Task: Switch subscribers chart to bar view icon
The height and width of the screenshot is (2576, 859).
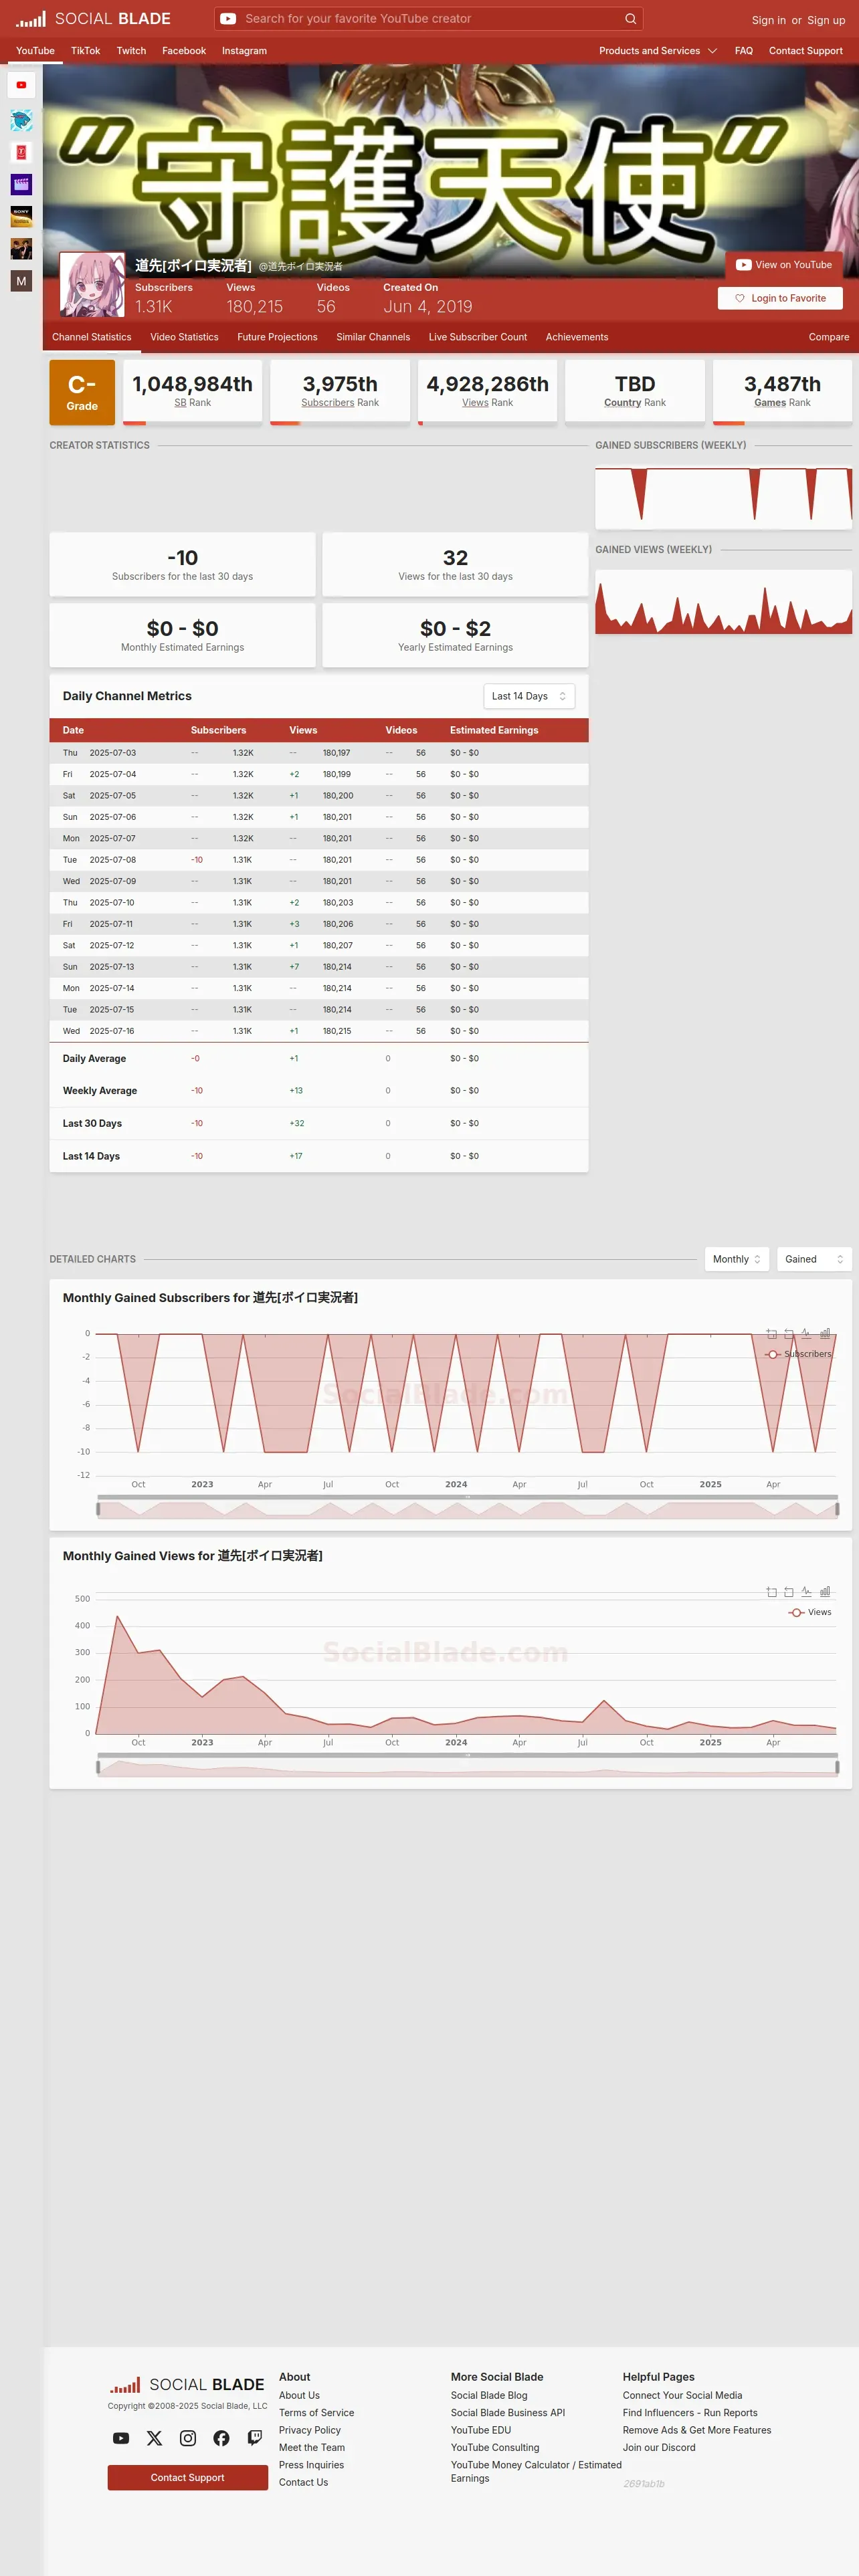Action: tap(825, 1334)
